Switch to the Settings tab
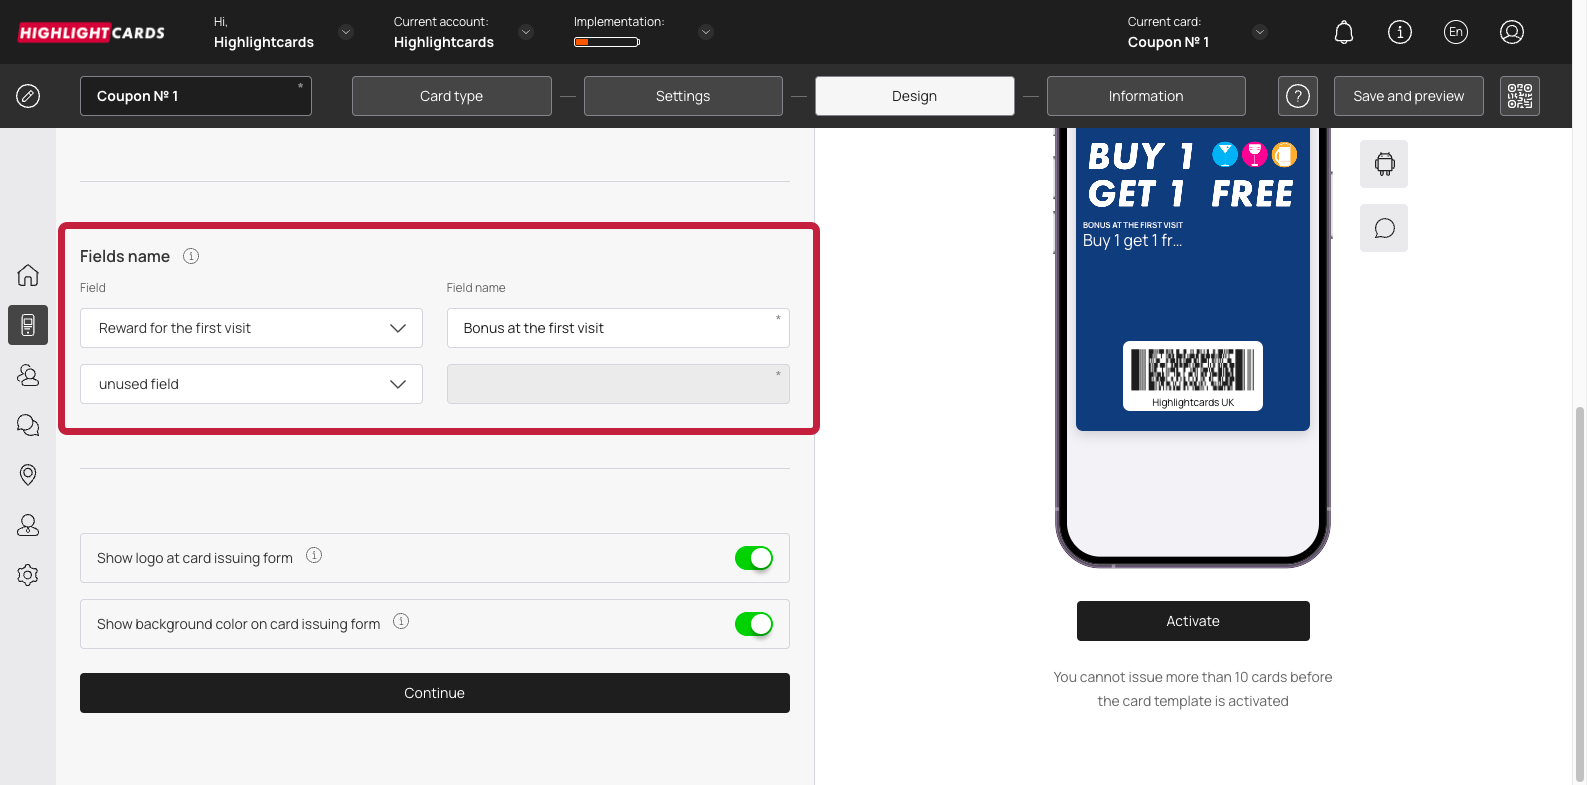The height and width of the screenshot is (785, 1587). click(683, 96)
